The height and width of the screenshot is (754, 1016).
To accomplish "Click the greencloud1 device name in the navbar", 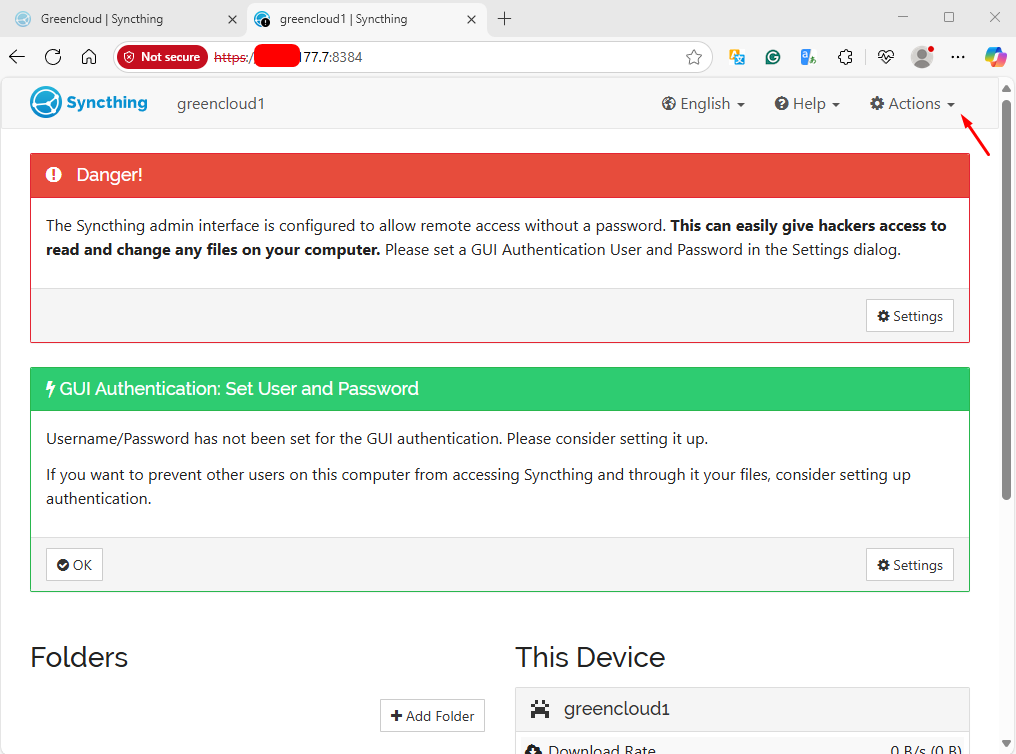I will click(221, 104).
